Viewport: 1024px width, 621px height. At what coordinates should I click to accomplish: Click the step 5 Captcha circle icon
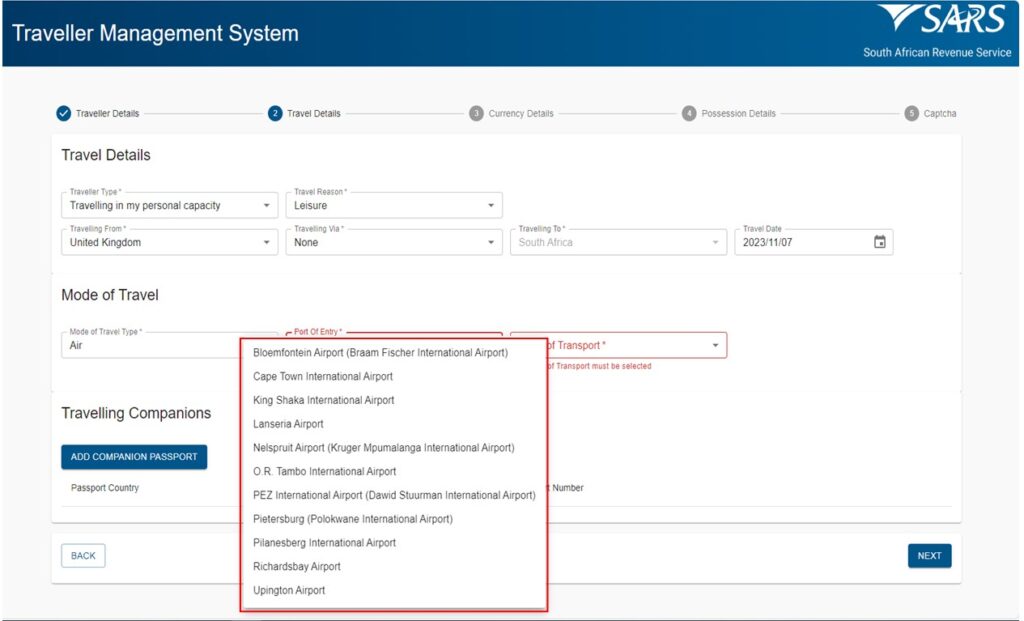910,113
